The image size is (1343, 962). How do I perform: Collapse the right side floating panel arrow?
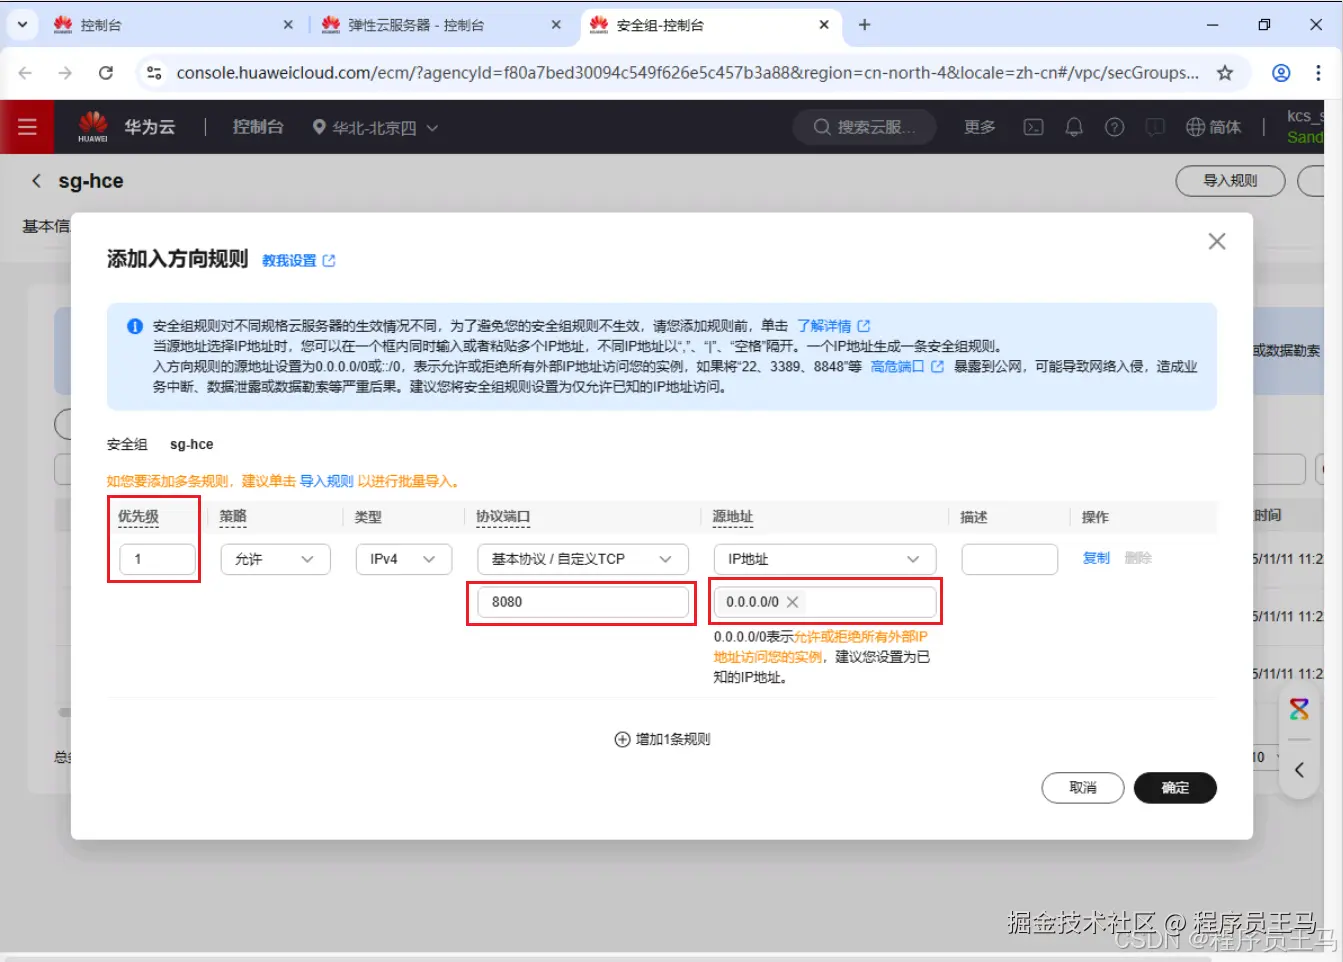click(x=1299, y=770)
